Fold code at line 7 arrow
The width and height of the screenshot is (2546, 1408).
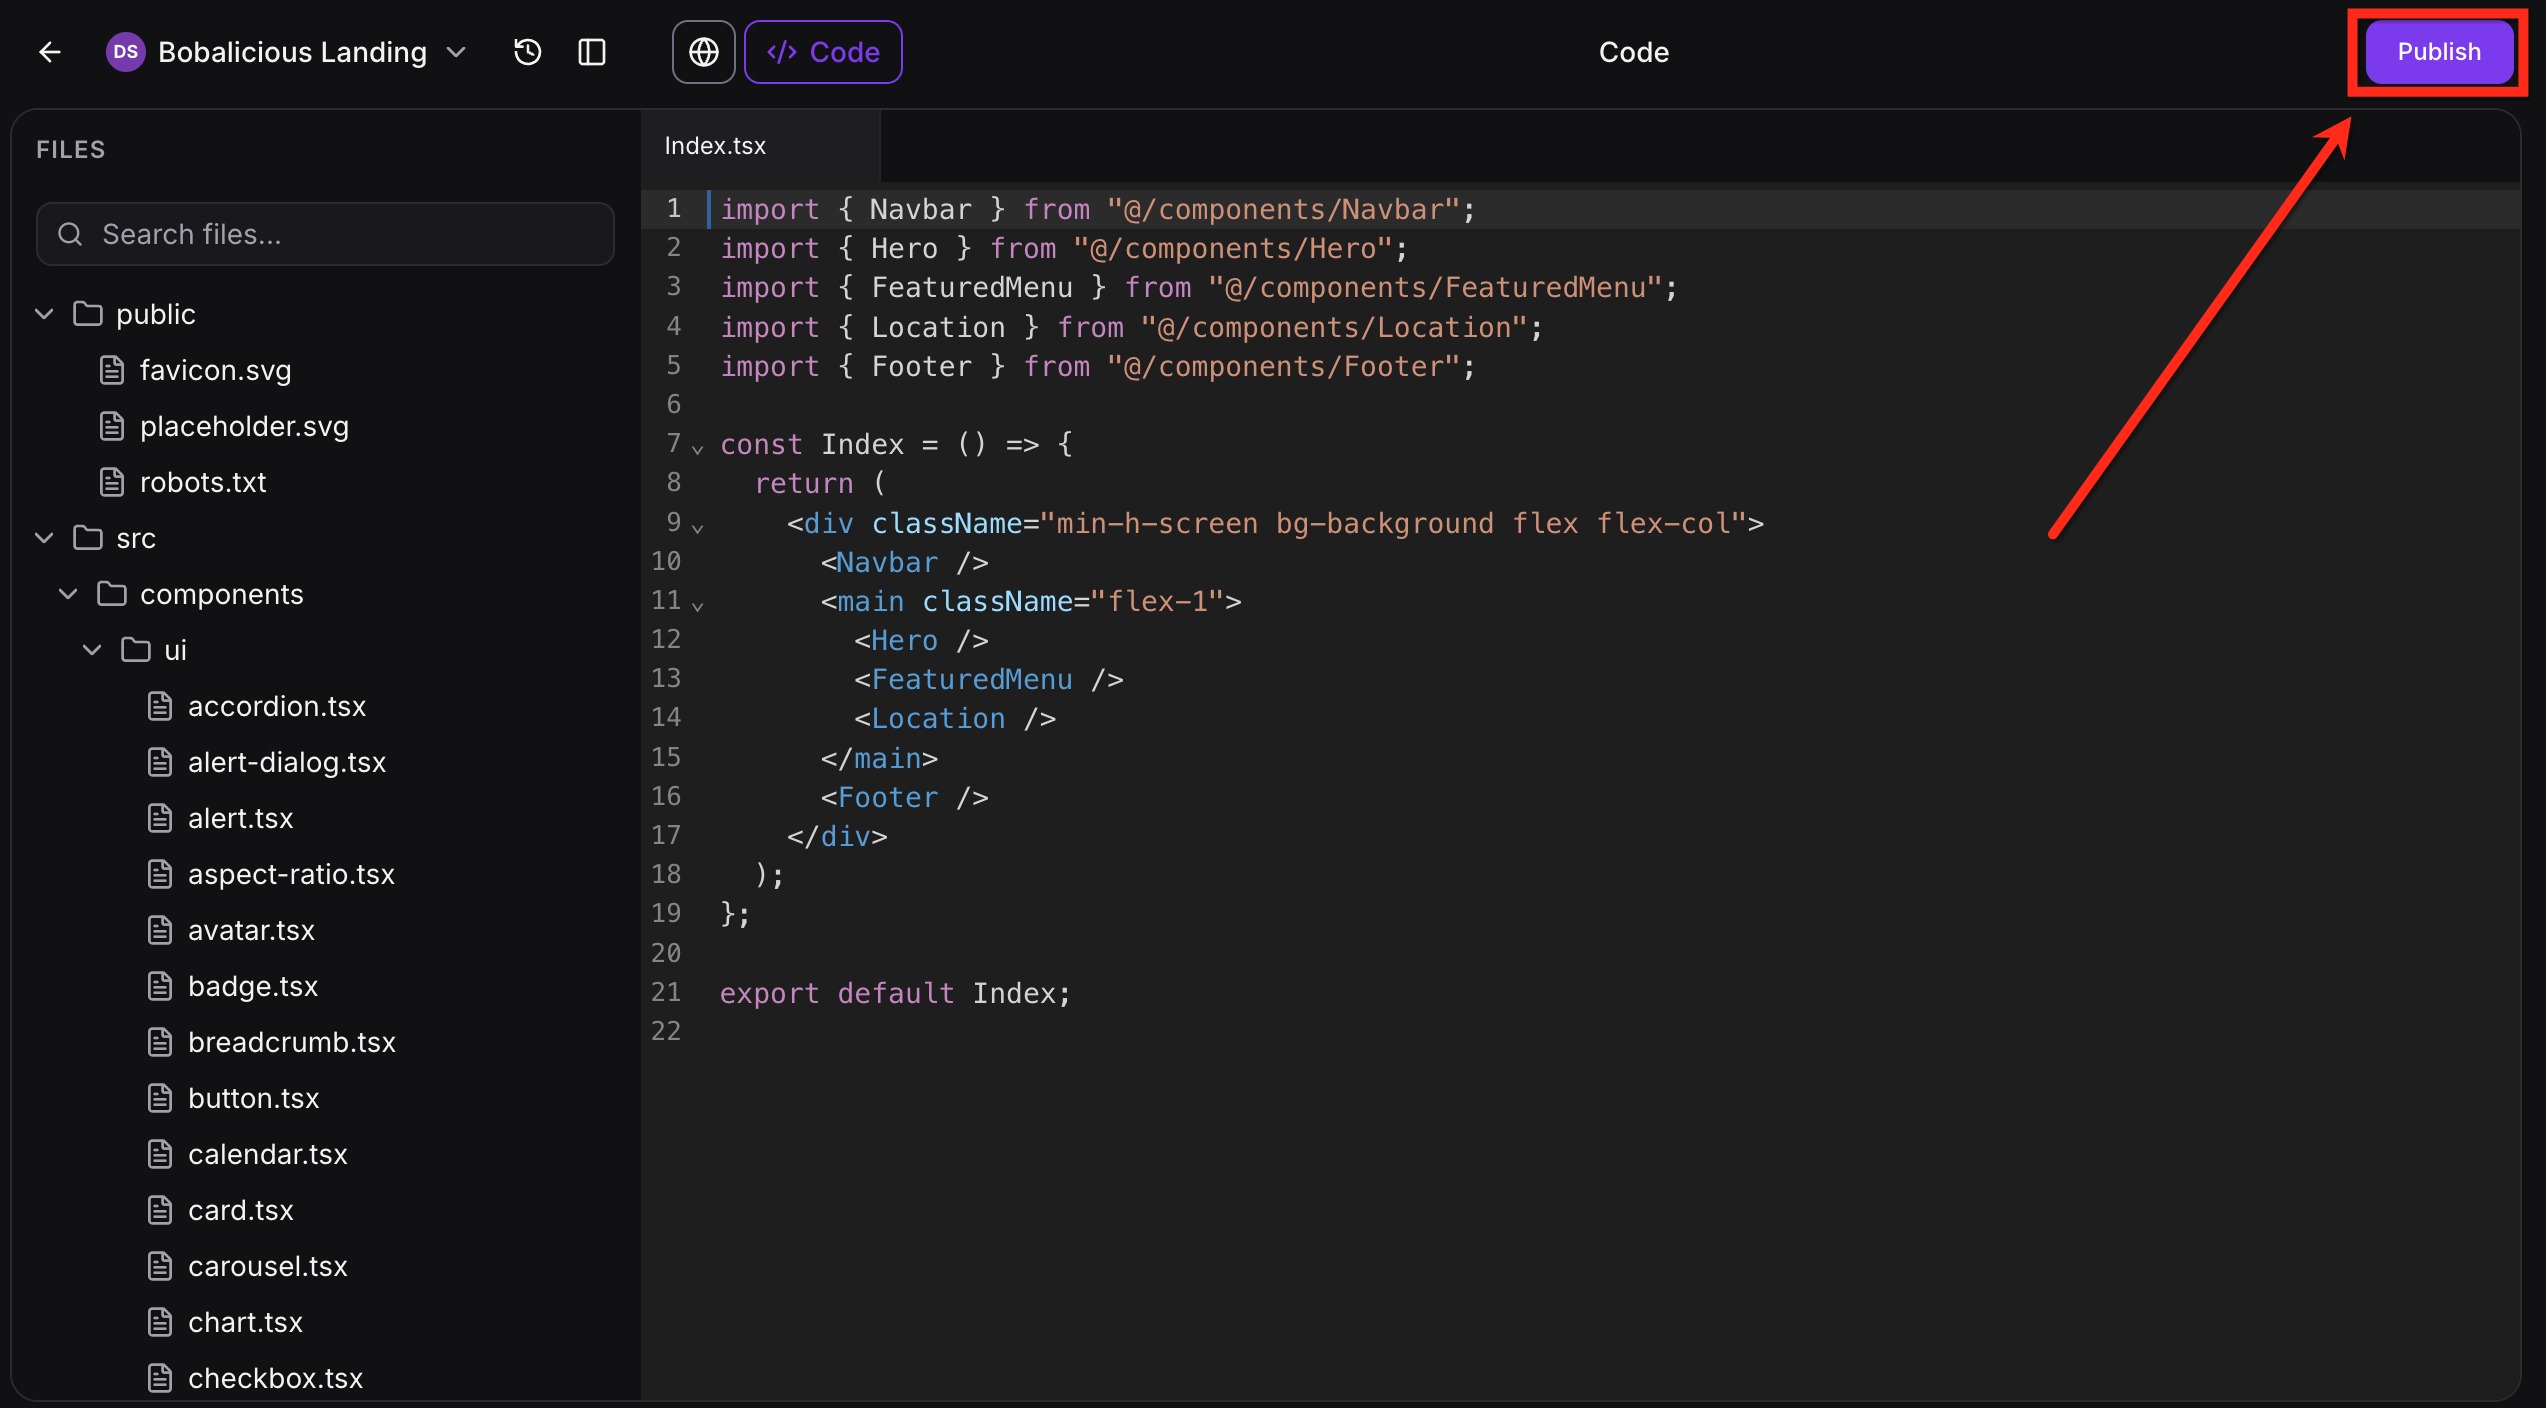[698, 449]
